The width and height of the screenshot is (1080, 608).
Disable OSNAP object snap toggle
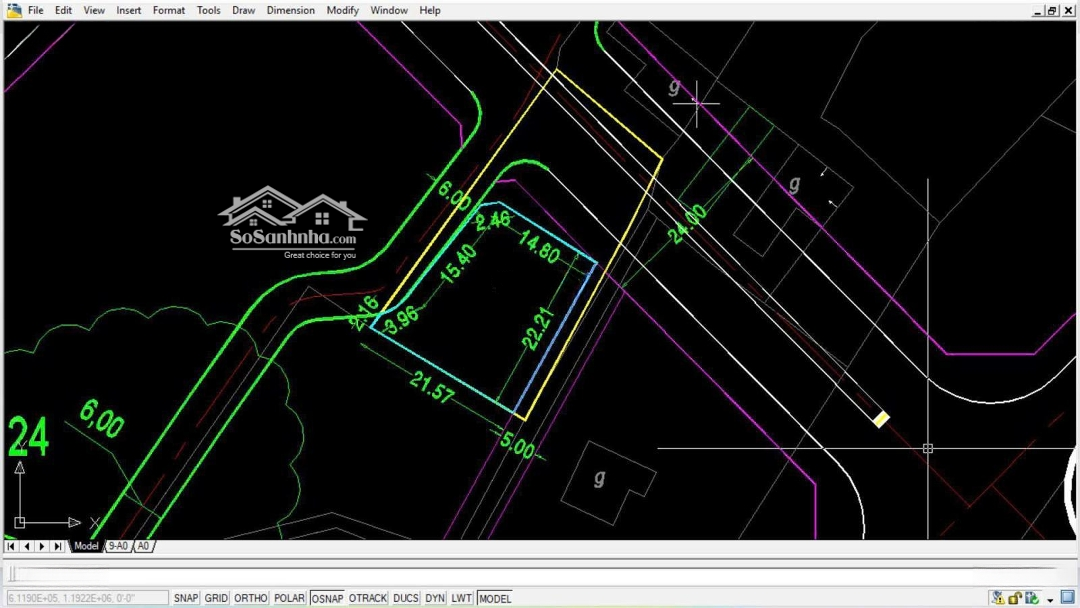(327, 598)
